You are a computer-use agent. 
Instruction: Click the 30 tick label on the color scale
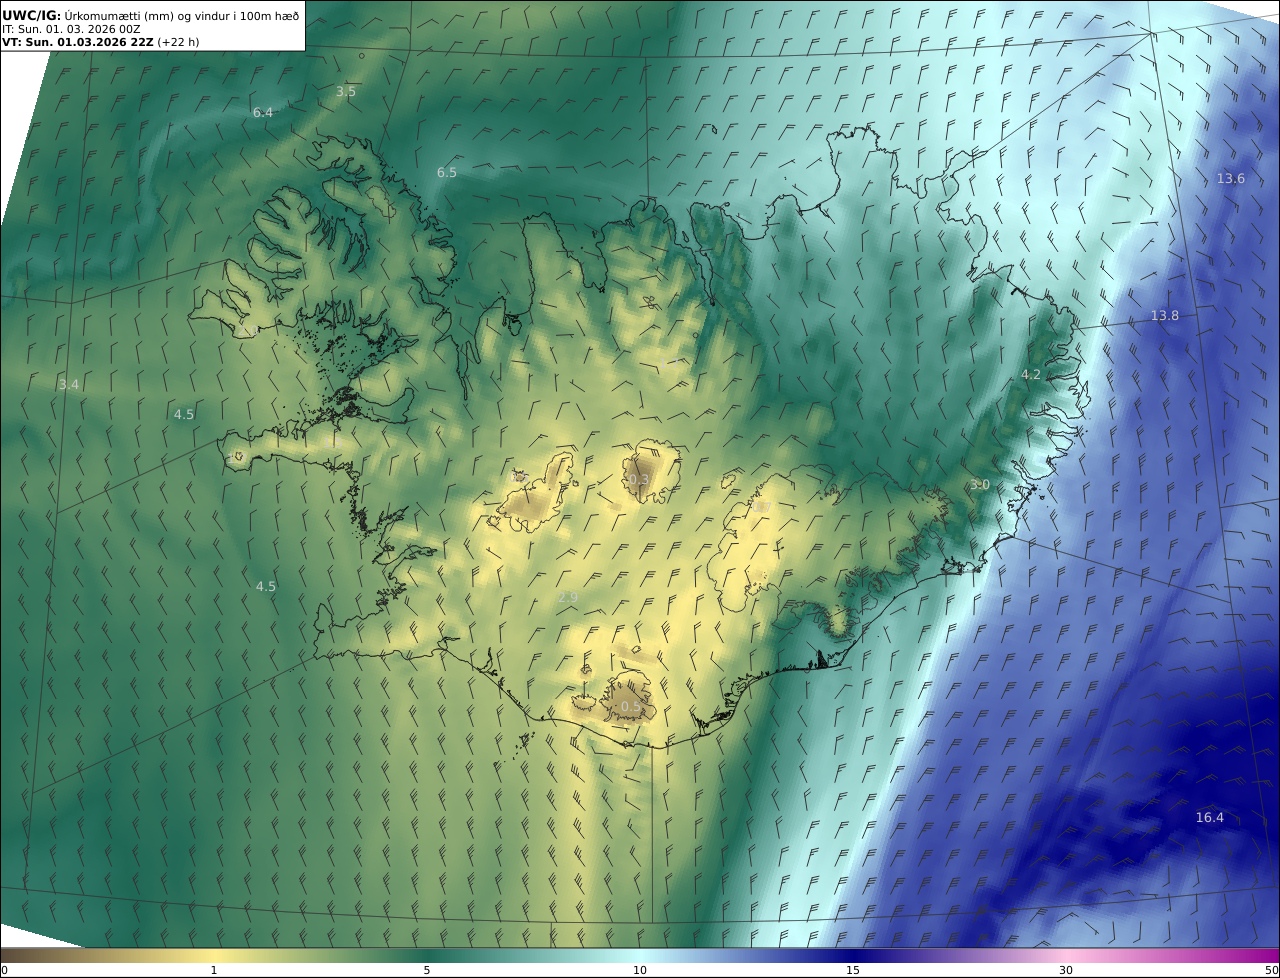click(x=1066, y=970)
